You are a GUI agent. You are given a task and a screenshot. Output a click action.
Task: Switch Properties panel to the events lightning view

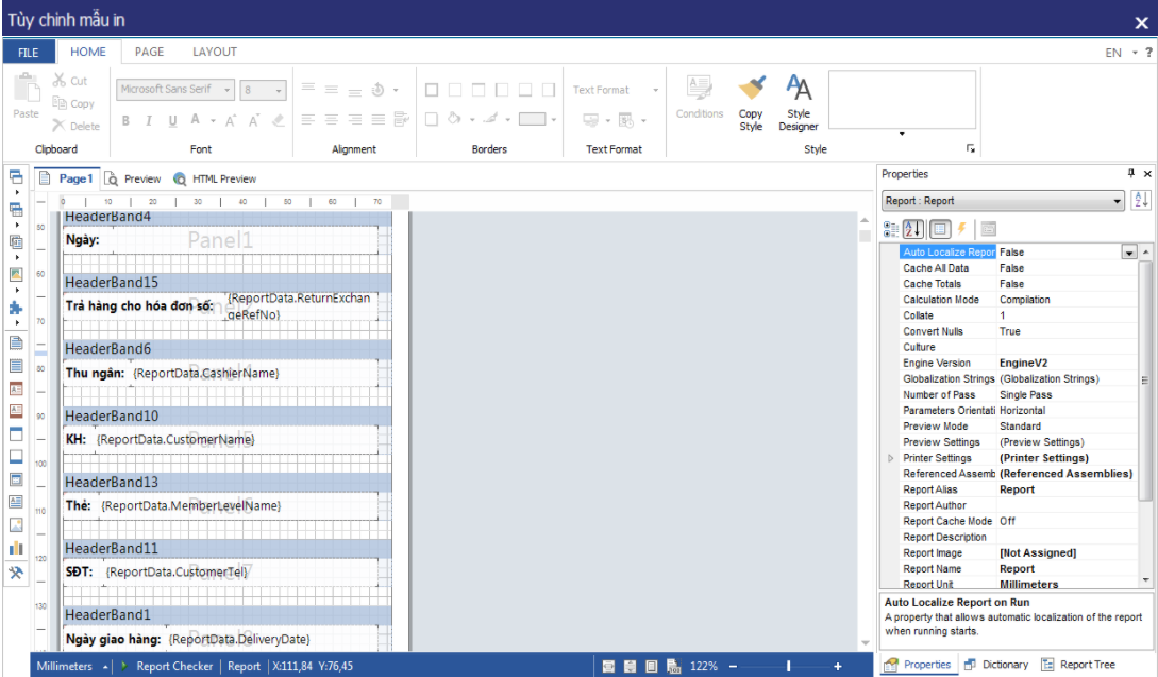click(962, 228)
